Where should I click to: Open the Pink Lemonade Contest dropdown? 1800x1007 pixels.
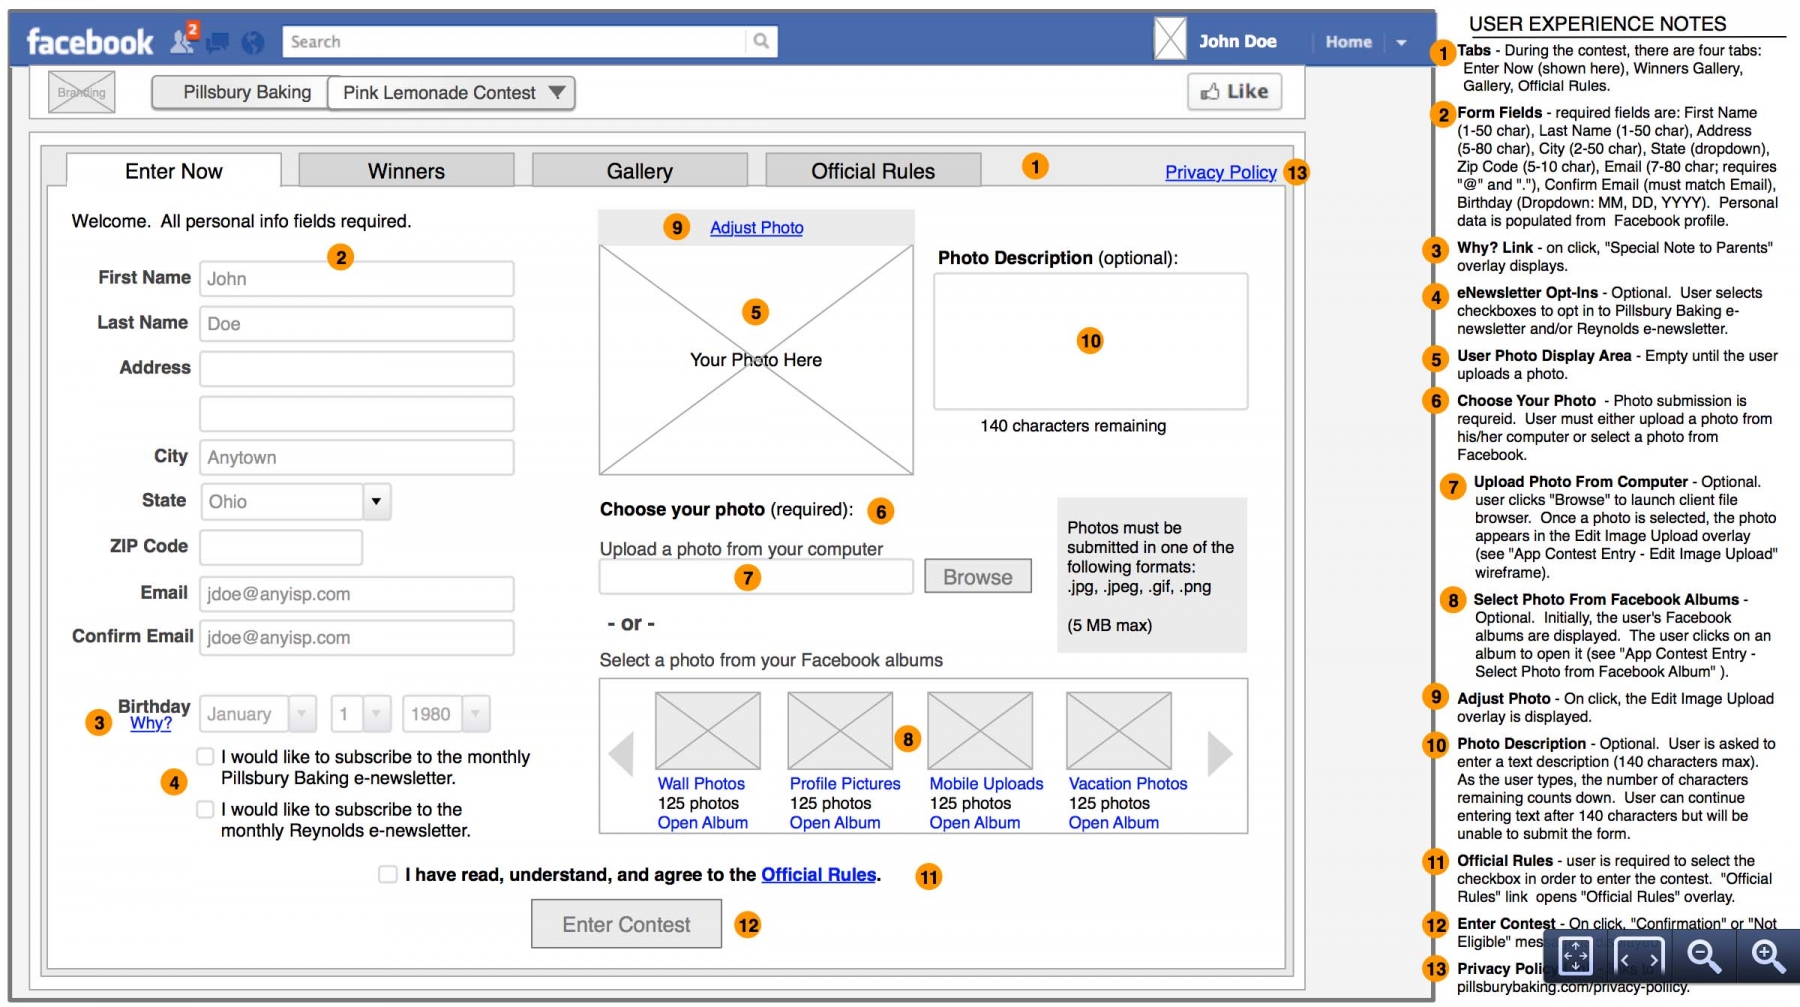pos(452,93)
